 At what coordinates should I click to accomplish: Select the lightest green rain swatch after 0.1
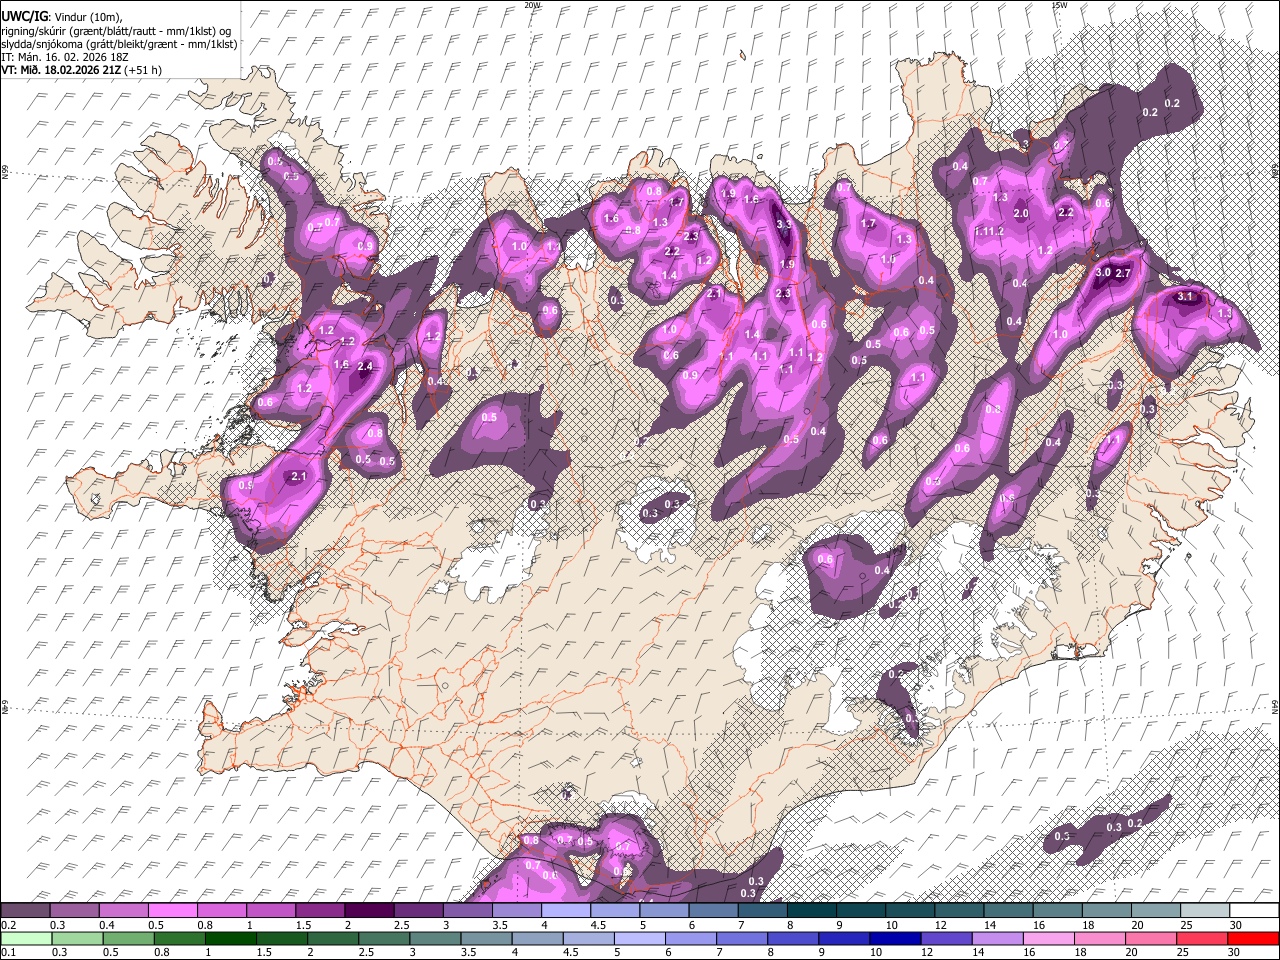25,938
